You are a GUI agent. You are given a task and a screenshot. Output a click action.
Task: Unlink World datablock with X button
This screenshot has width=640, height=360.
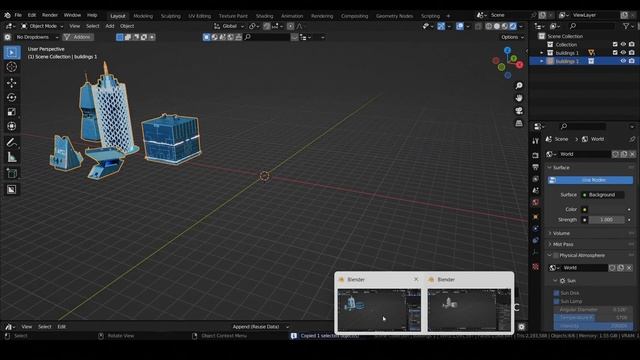point(632,154)
